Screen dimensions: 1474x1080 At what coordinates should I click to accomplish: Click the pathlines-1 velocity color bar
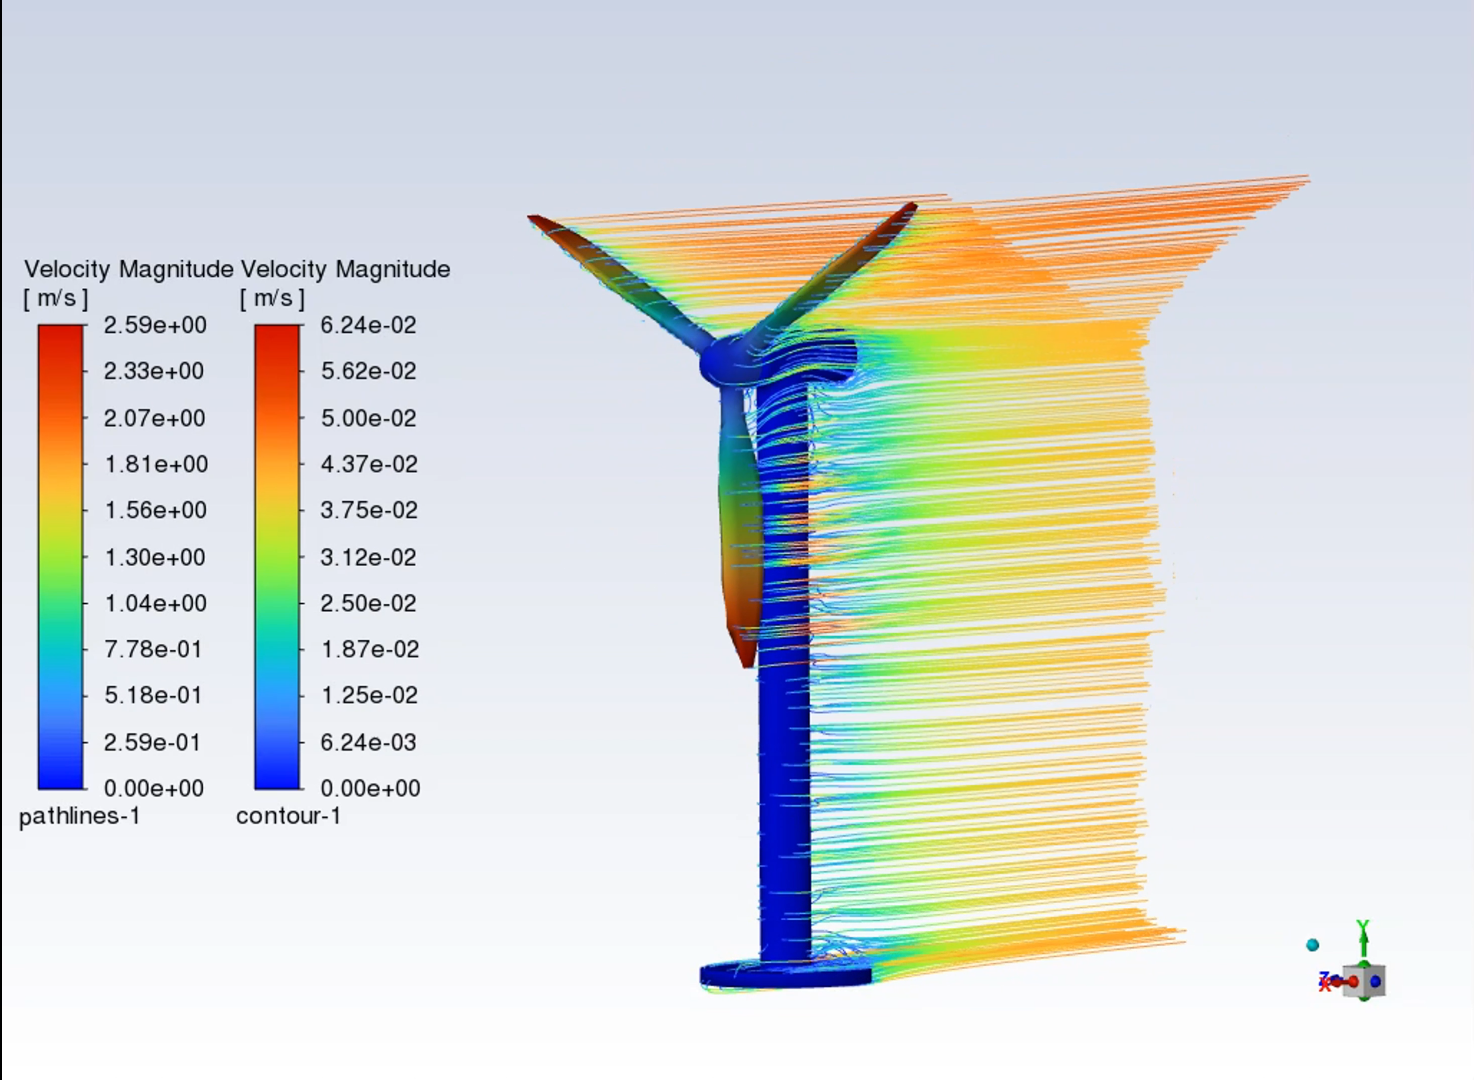click(x=61, y=556)
